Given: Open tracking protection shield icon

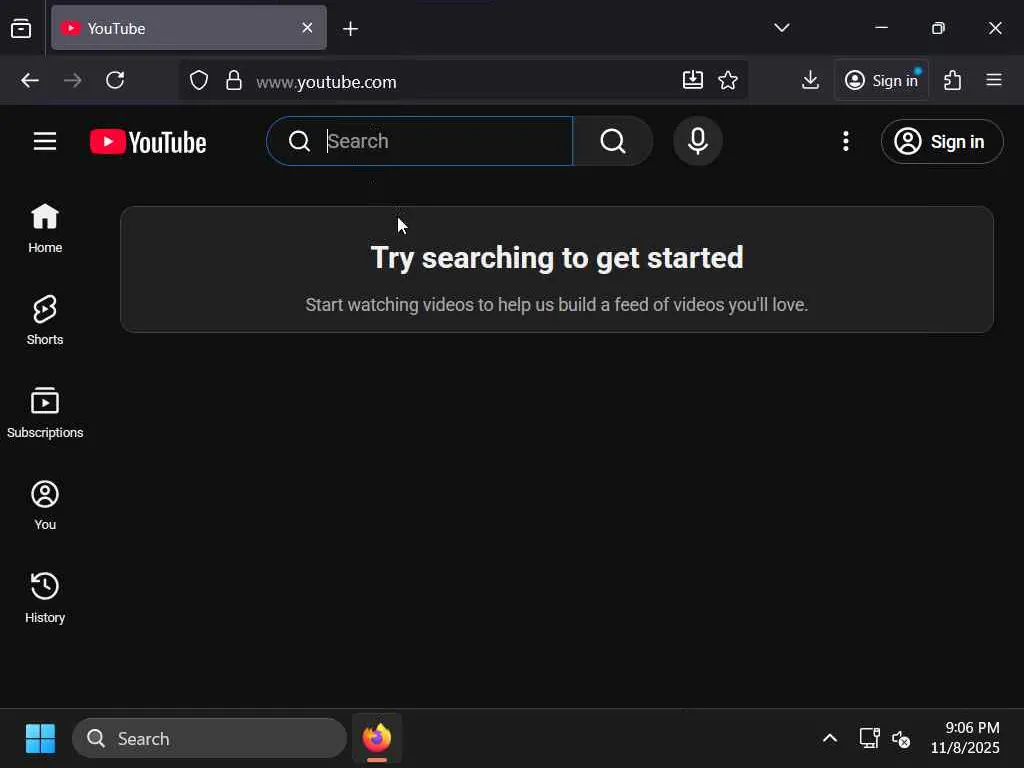Looking at the screenshot, I should [x=199, y=81].
